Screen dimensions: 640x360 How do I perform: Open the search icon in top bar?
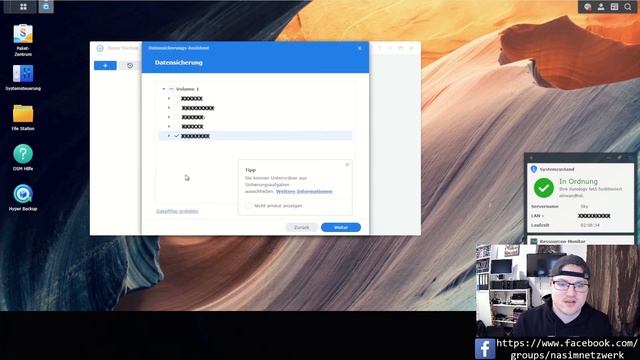click(x=628, y=7)
